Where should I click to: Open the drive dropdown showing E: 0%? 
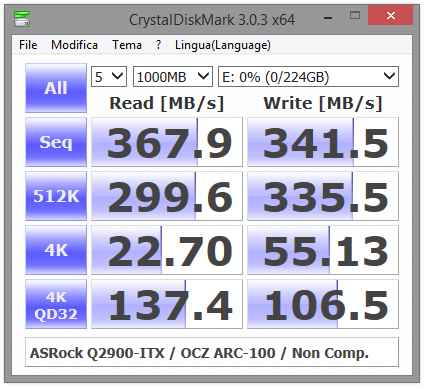tap(308, 77)
